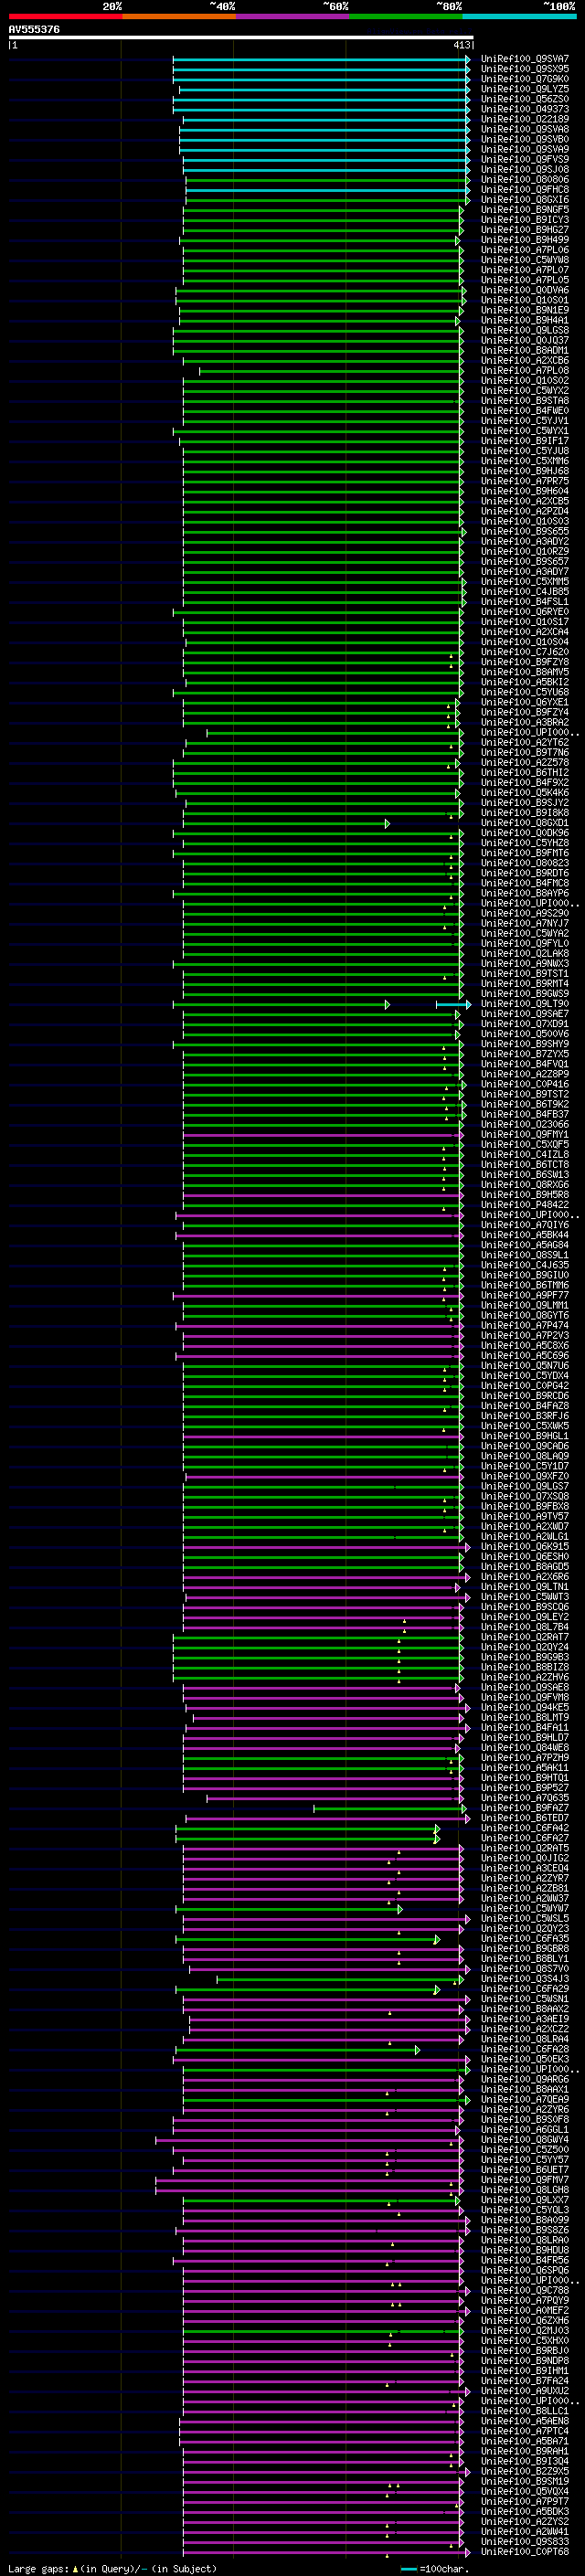
Task: Select hit label UniRef100_Q9LYZ5
Action: coord(525,89)
